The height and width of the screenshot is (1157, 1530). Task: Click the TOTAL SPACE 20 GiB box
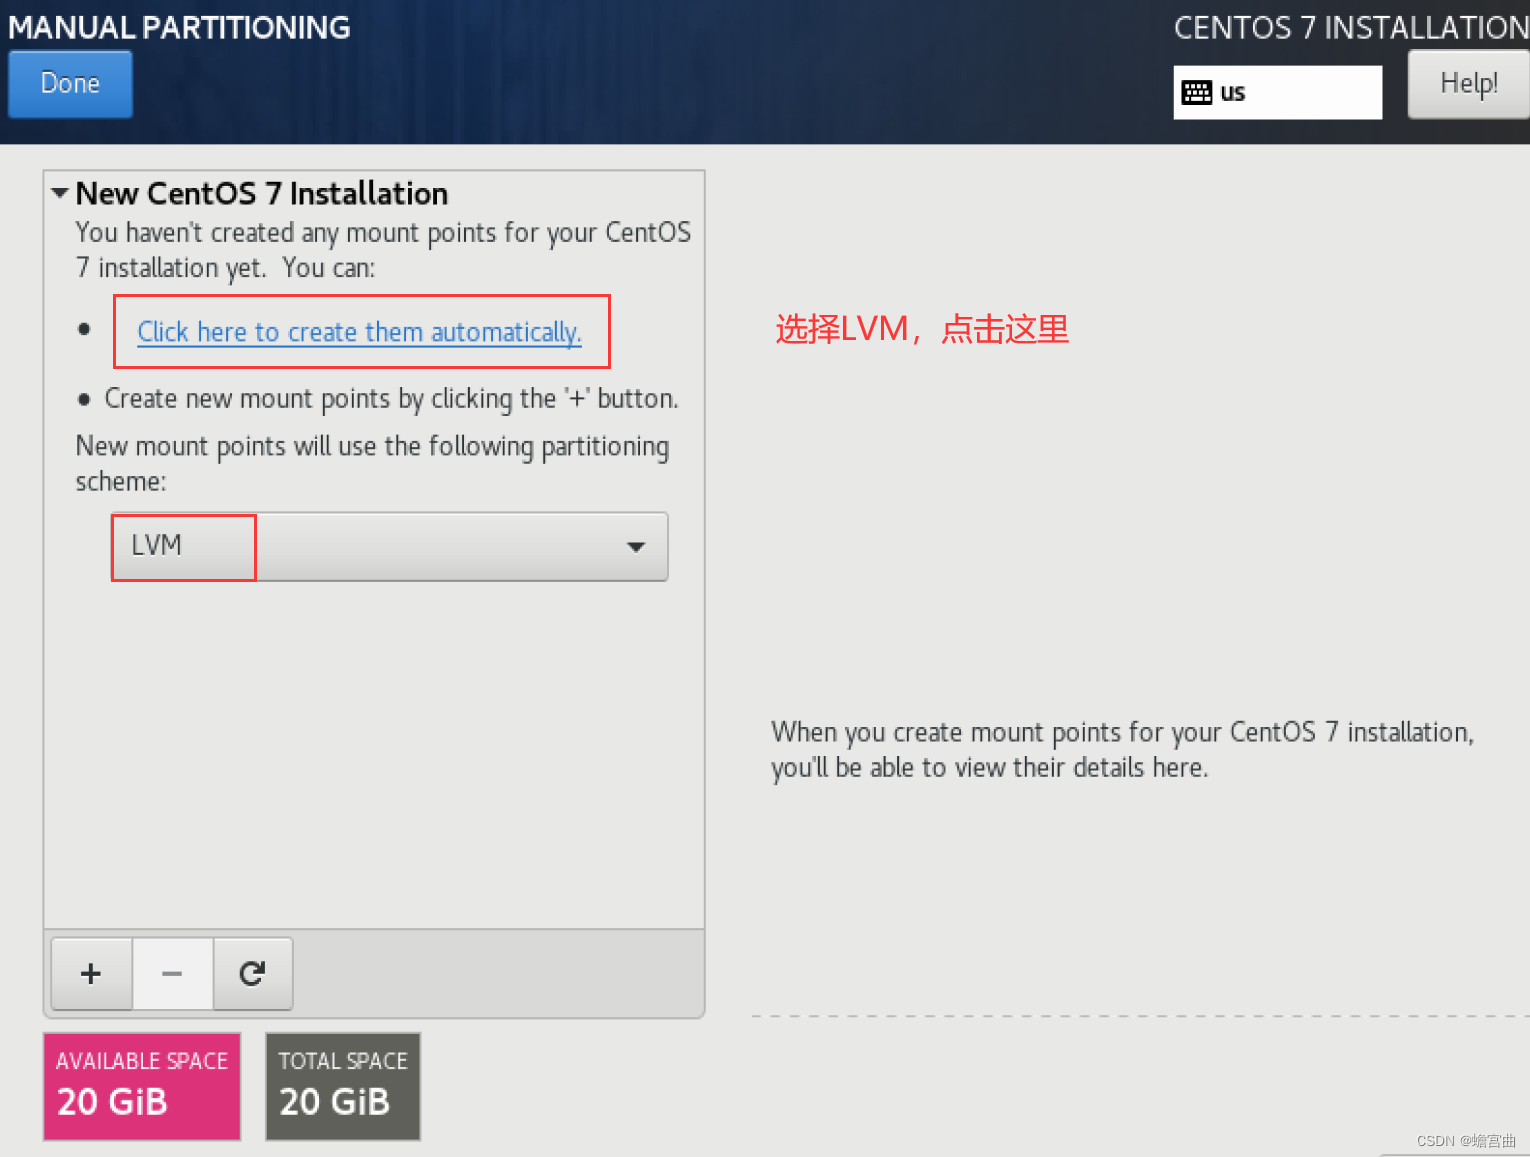pyautogui.click(x=343, y=1086)
